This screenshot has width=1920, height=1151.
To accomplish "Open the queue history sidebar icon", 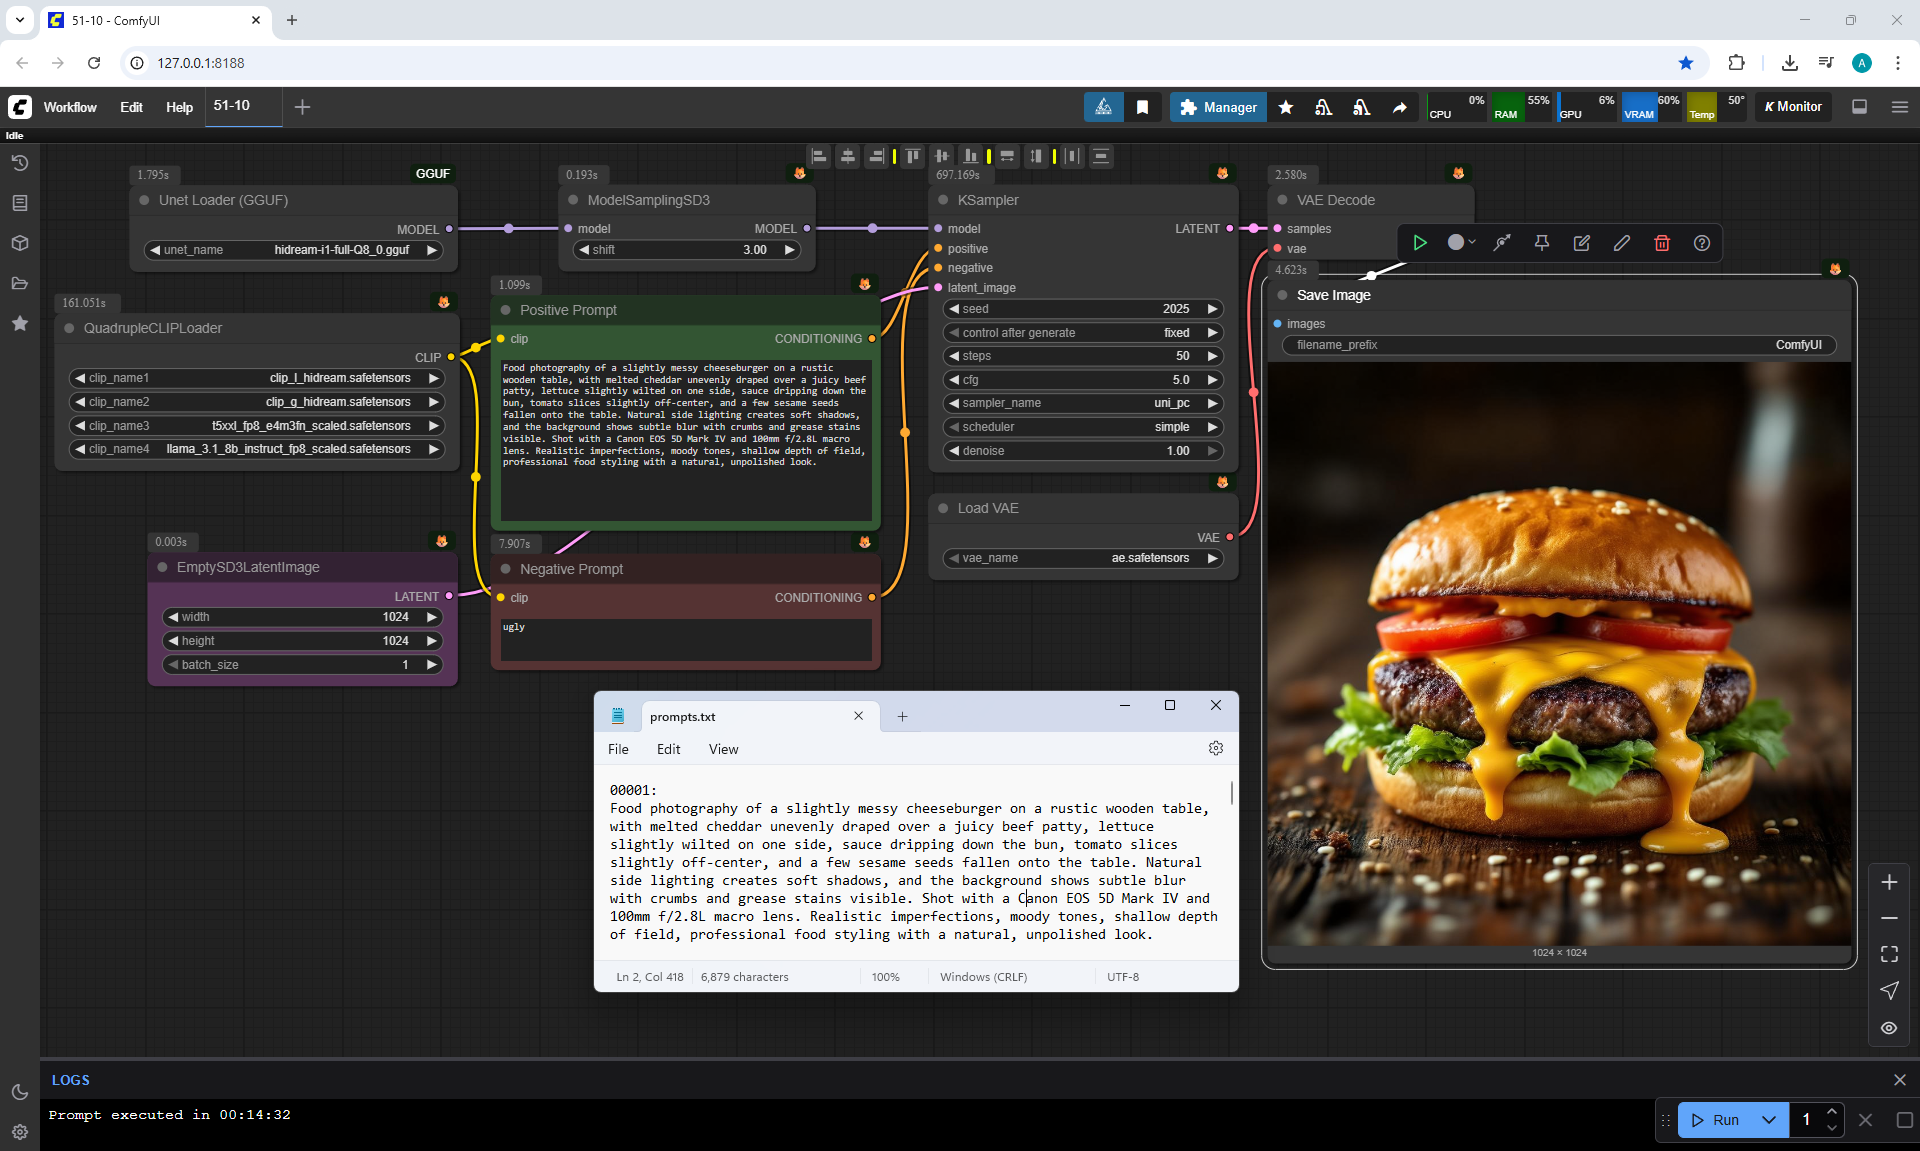I will (19, 163).
